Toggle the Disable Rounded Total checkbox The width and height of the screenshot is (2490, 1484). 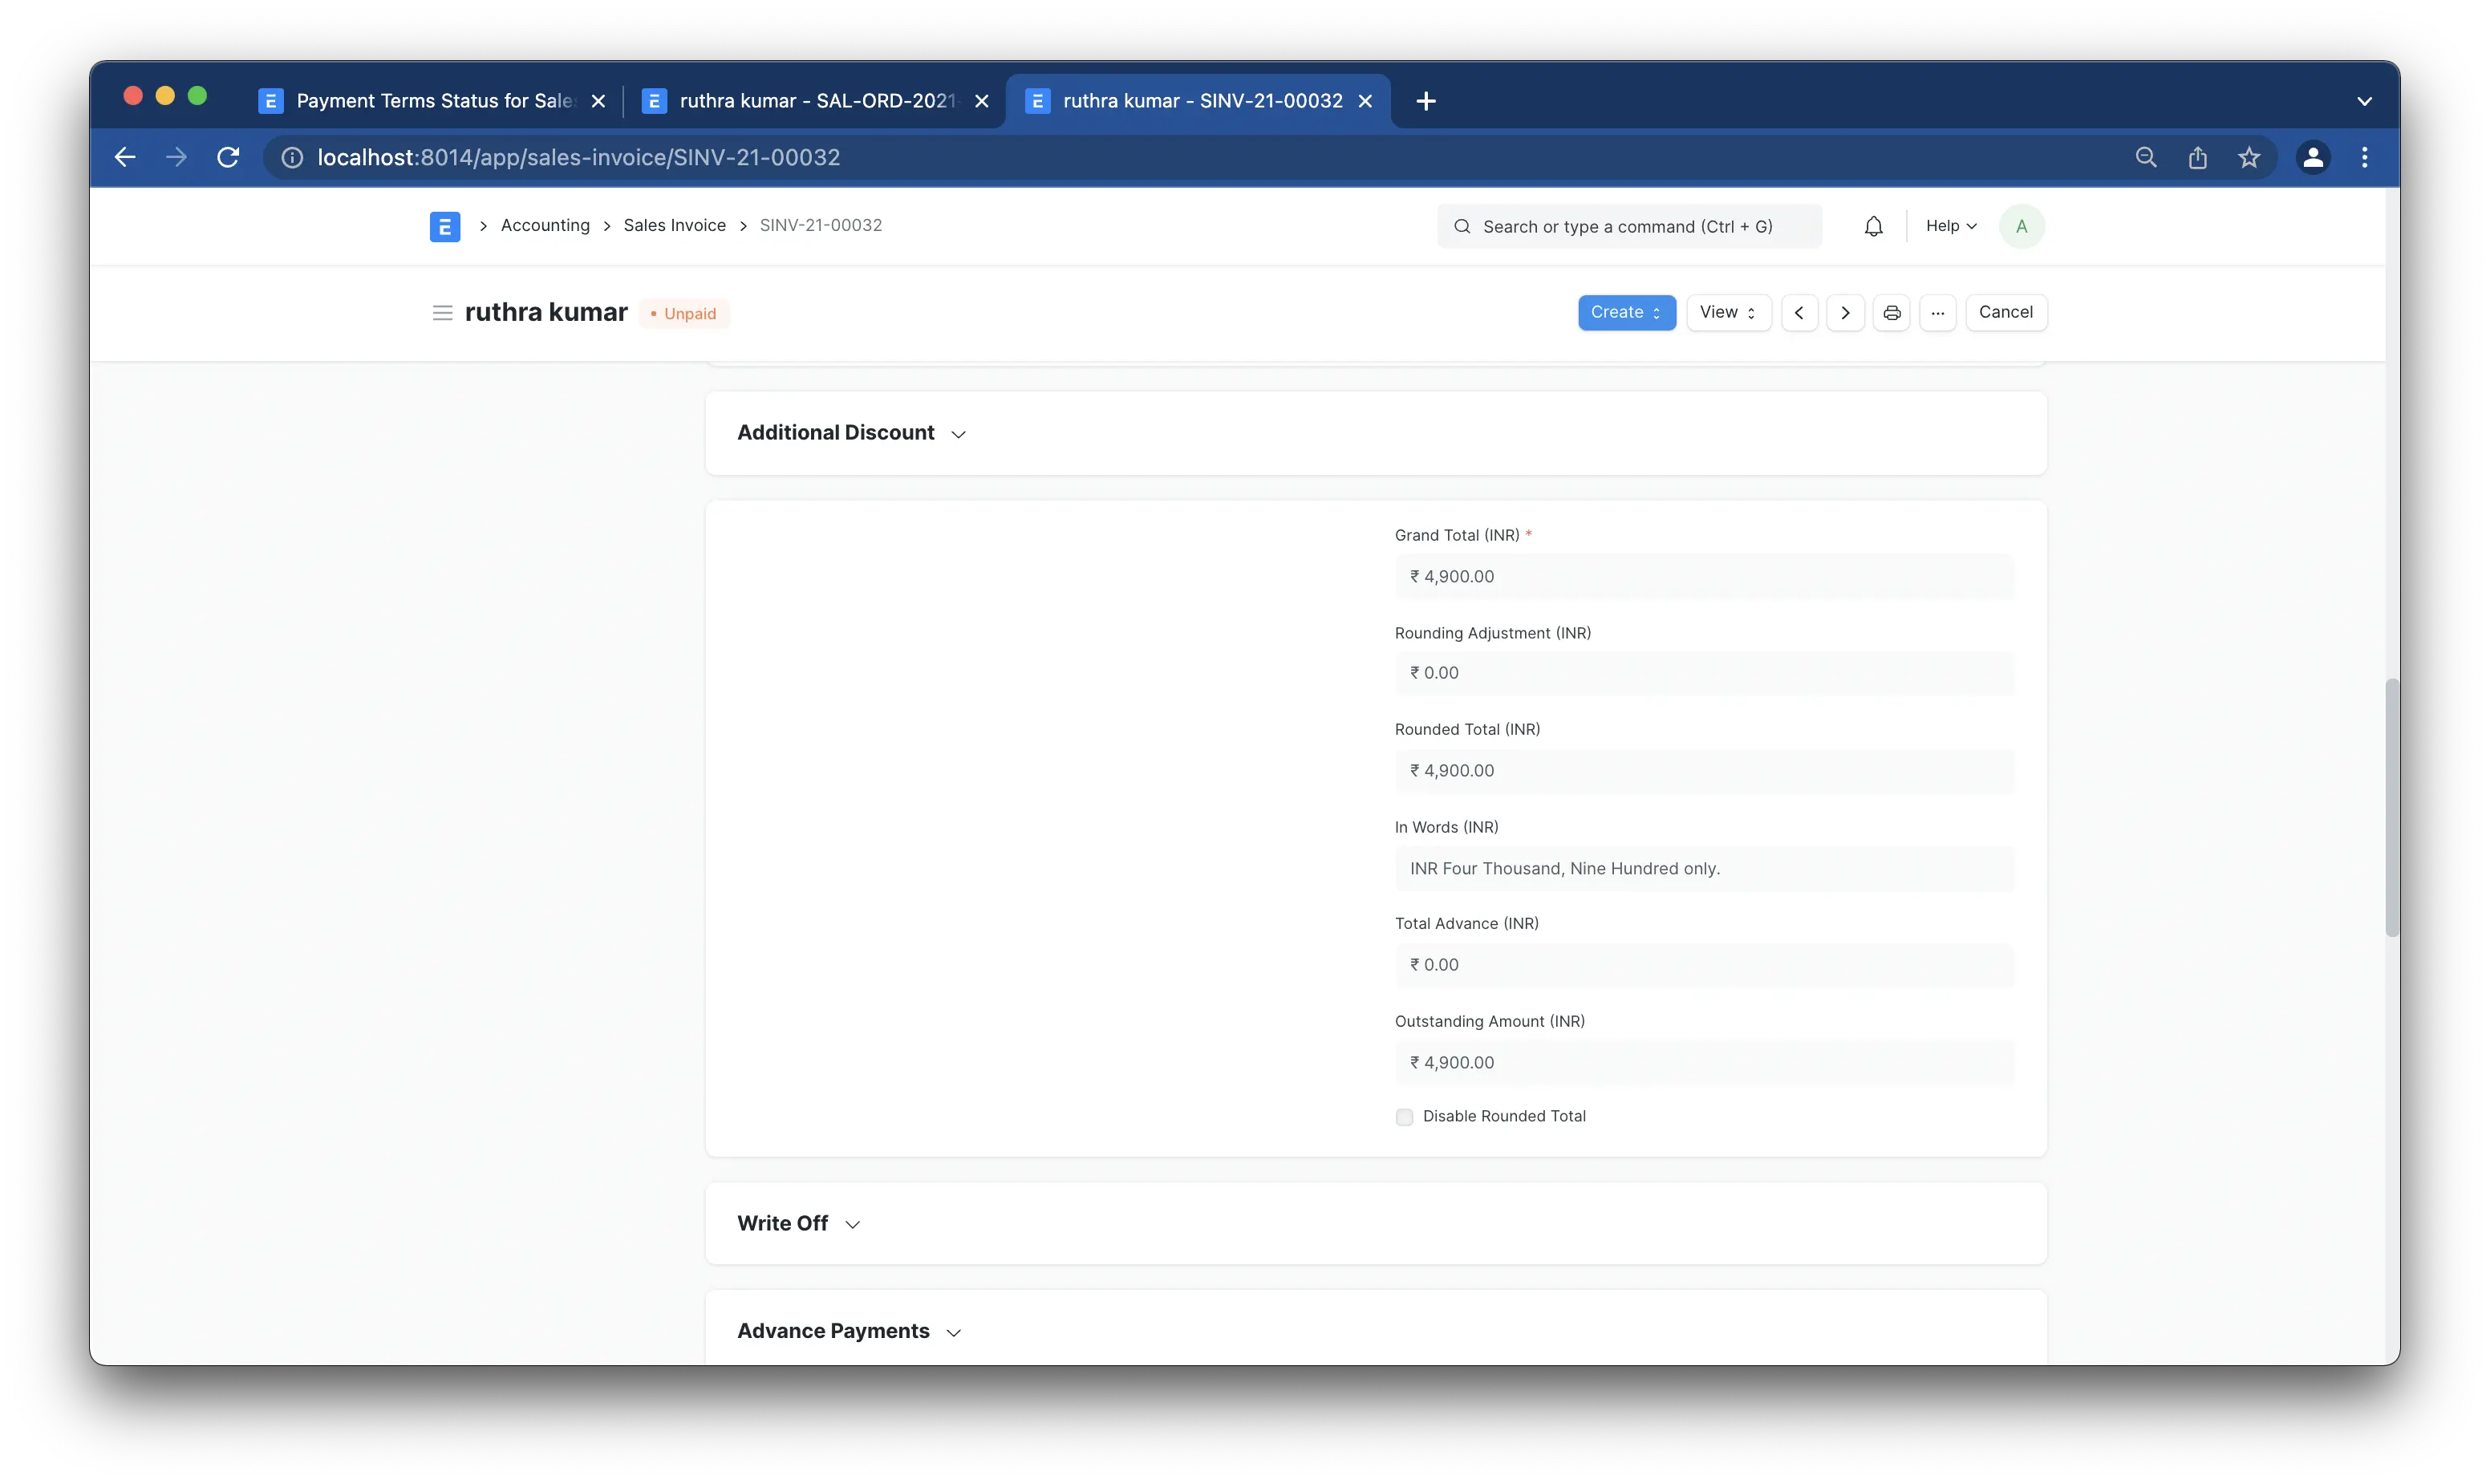[x=1402, y=1117]
